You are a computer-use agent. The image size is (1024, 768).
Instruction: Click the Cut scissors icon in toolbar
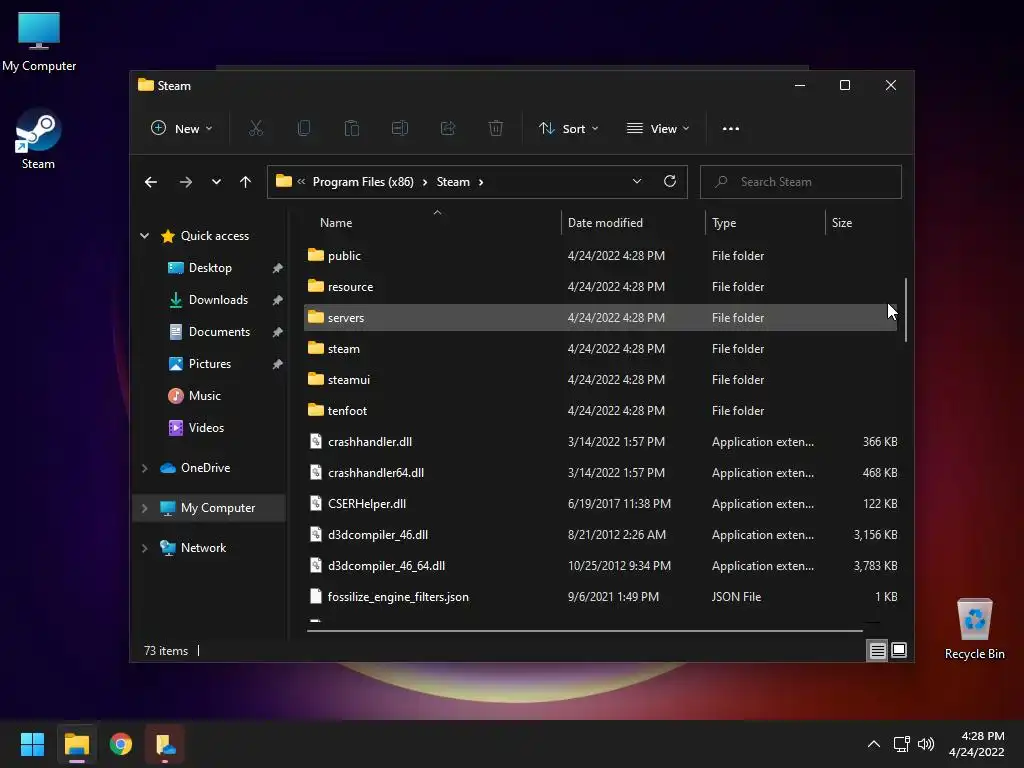[x=255, y=129]
